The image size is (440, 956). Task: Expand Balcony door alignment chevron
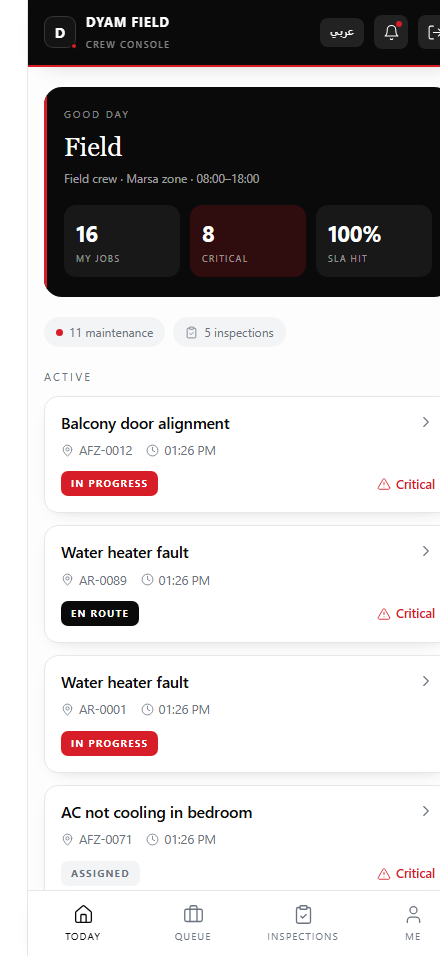tap(426, 422)
